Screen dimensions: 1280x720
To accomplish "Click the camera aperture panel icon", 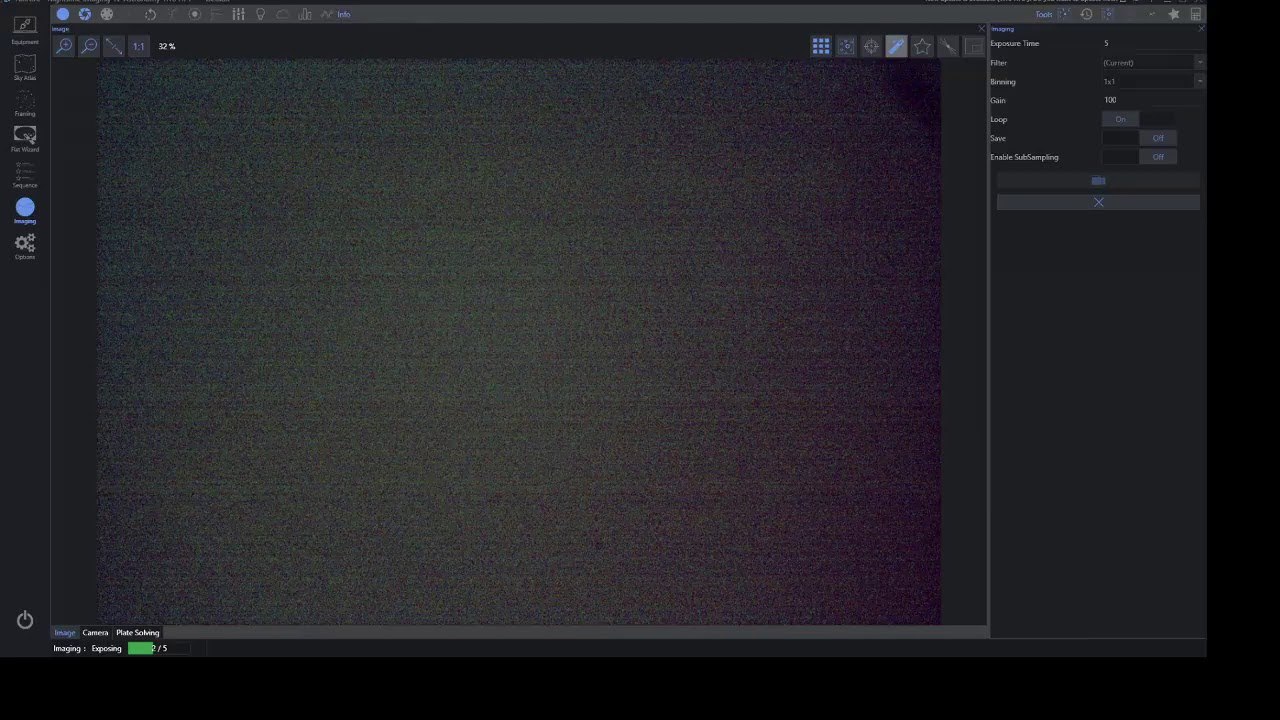I will (x=85, y=14).
